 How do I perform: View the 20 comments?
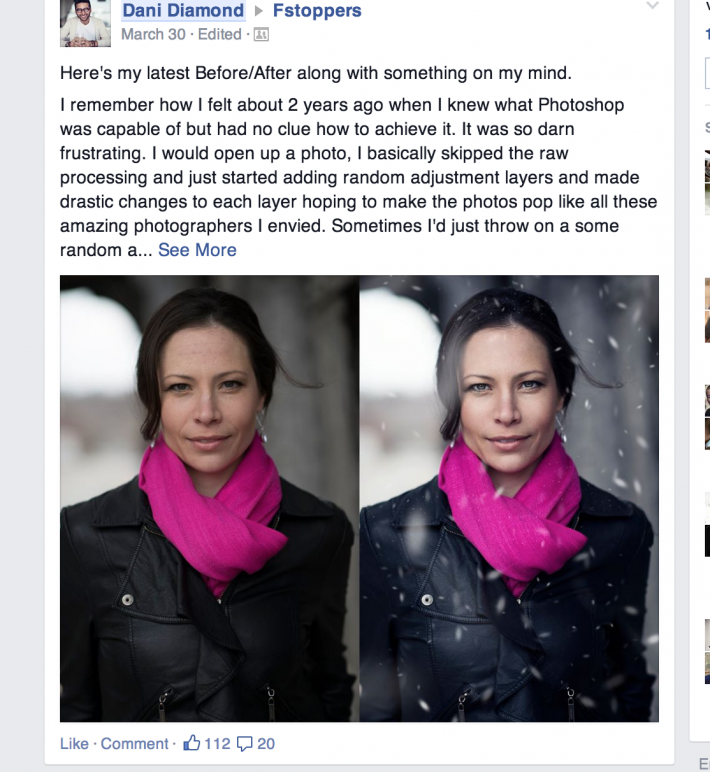click(x=266, y=743)
